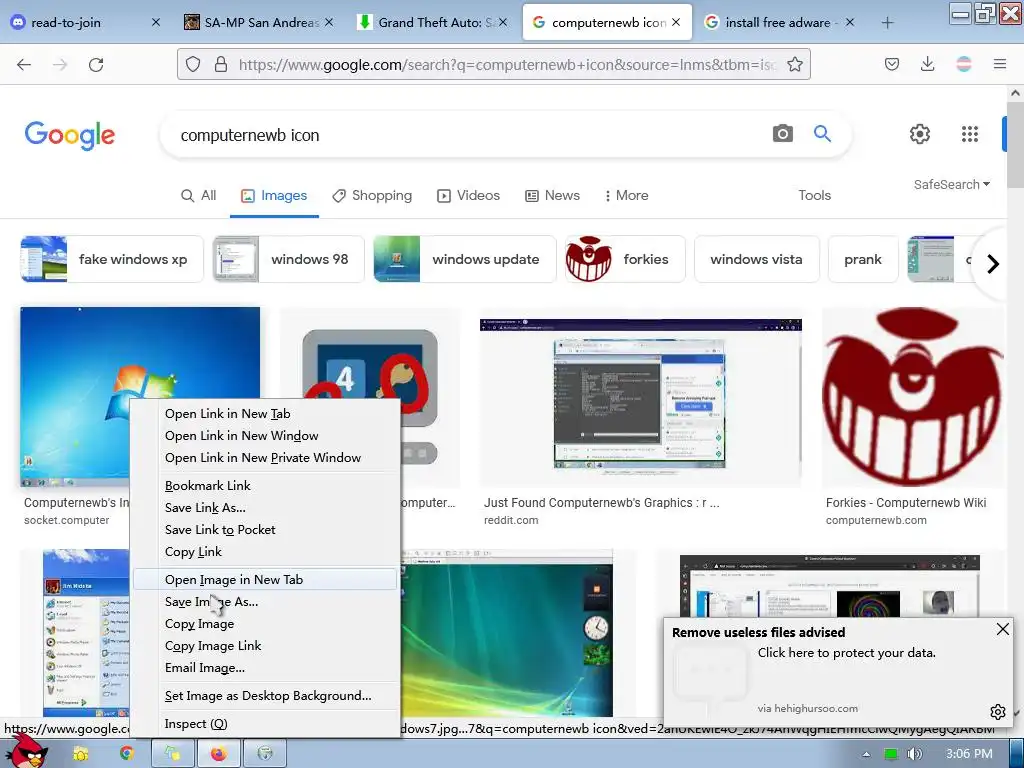
Task: Click the padlock site info icon
Action: coord(221,64)
